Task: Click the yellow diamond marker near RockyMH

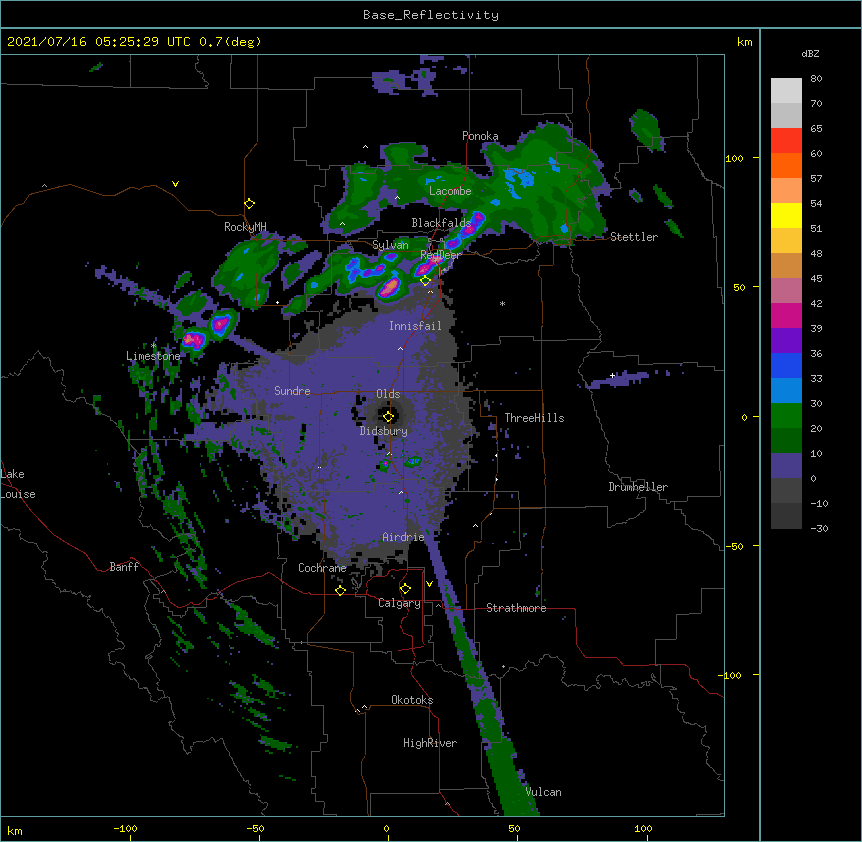Action: (x=250, y=204)
